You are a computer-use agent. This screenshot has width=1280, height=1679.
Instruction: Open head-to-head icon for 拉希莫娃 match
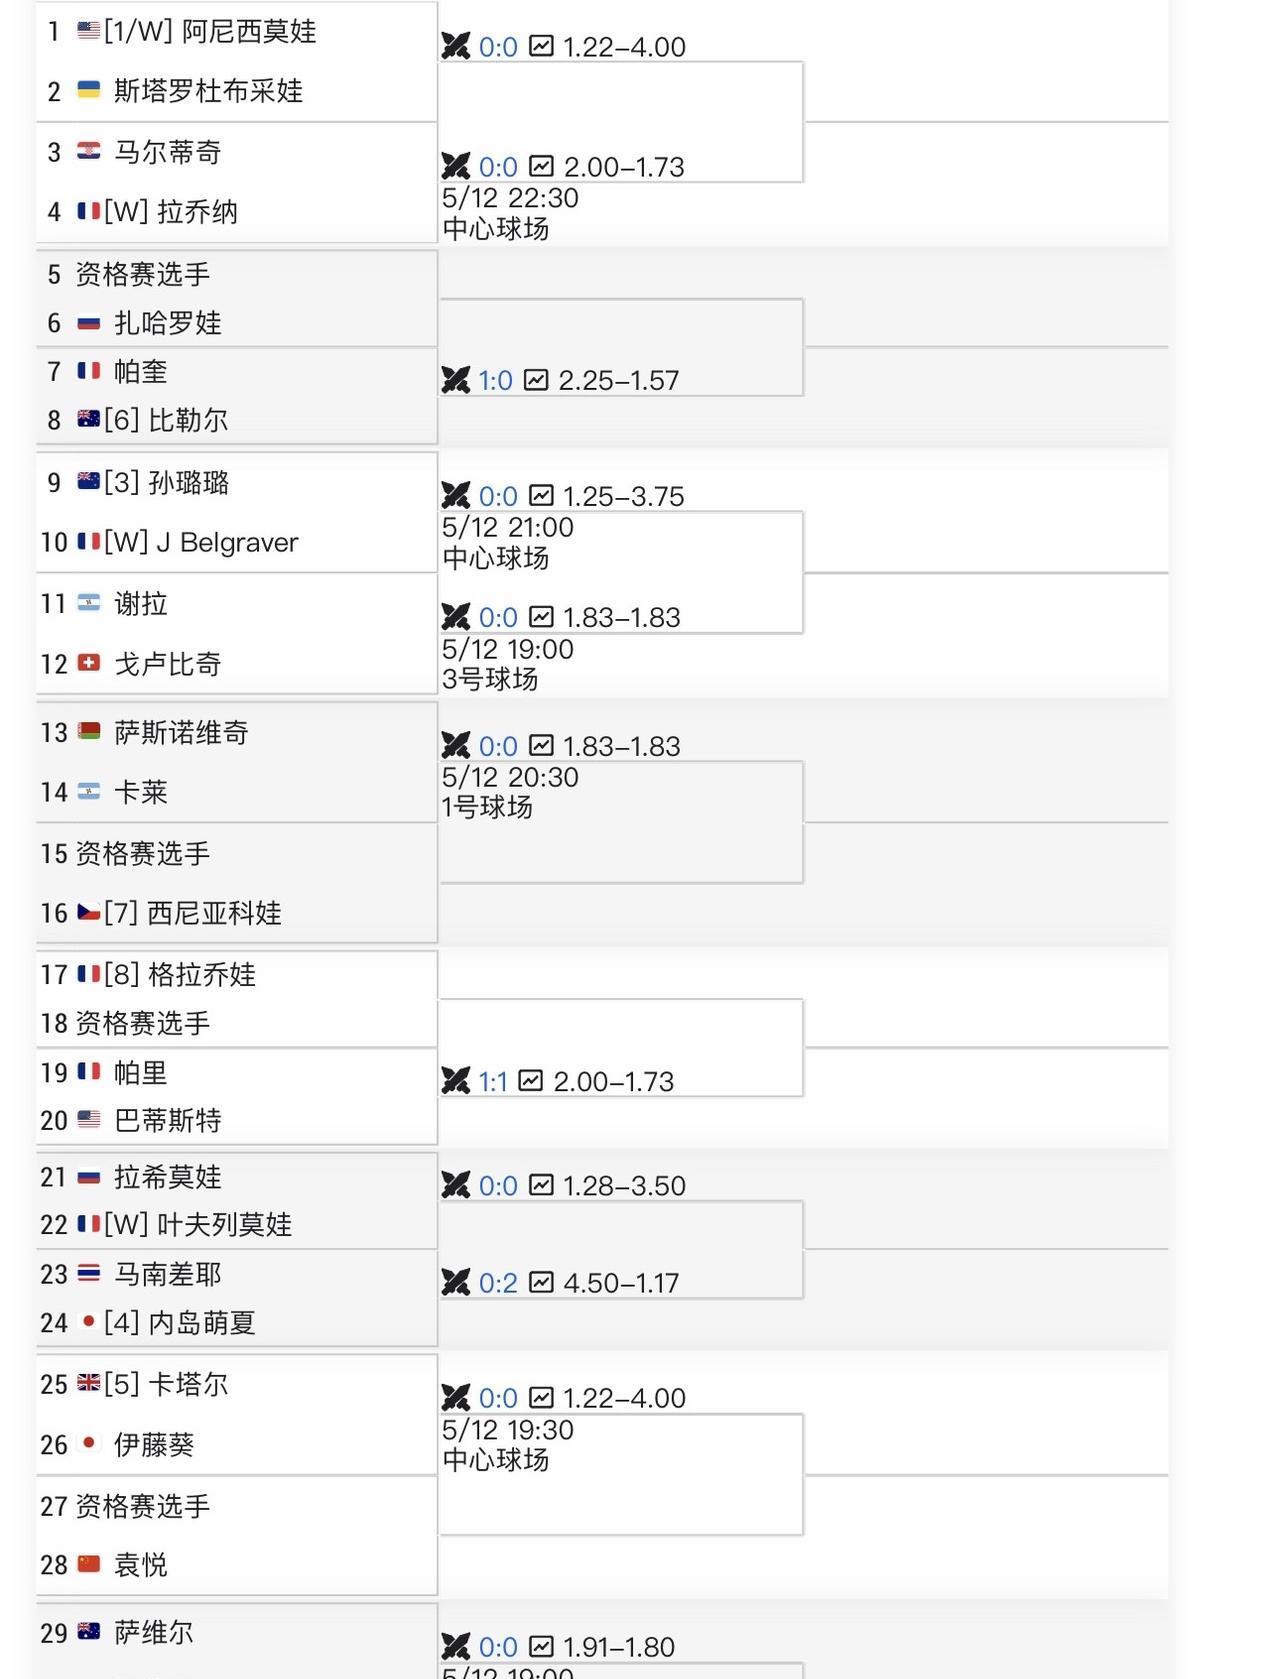click(x=455, y=1185)
